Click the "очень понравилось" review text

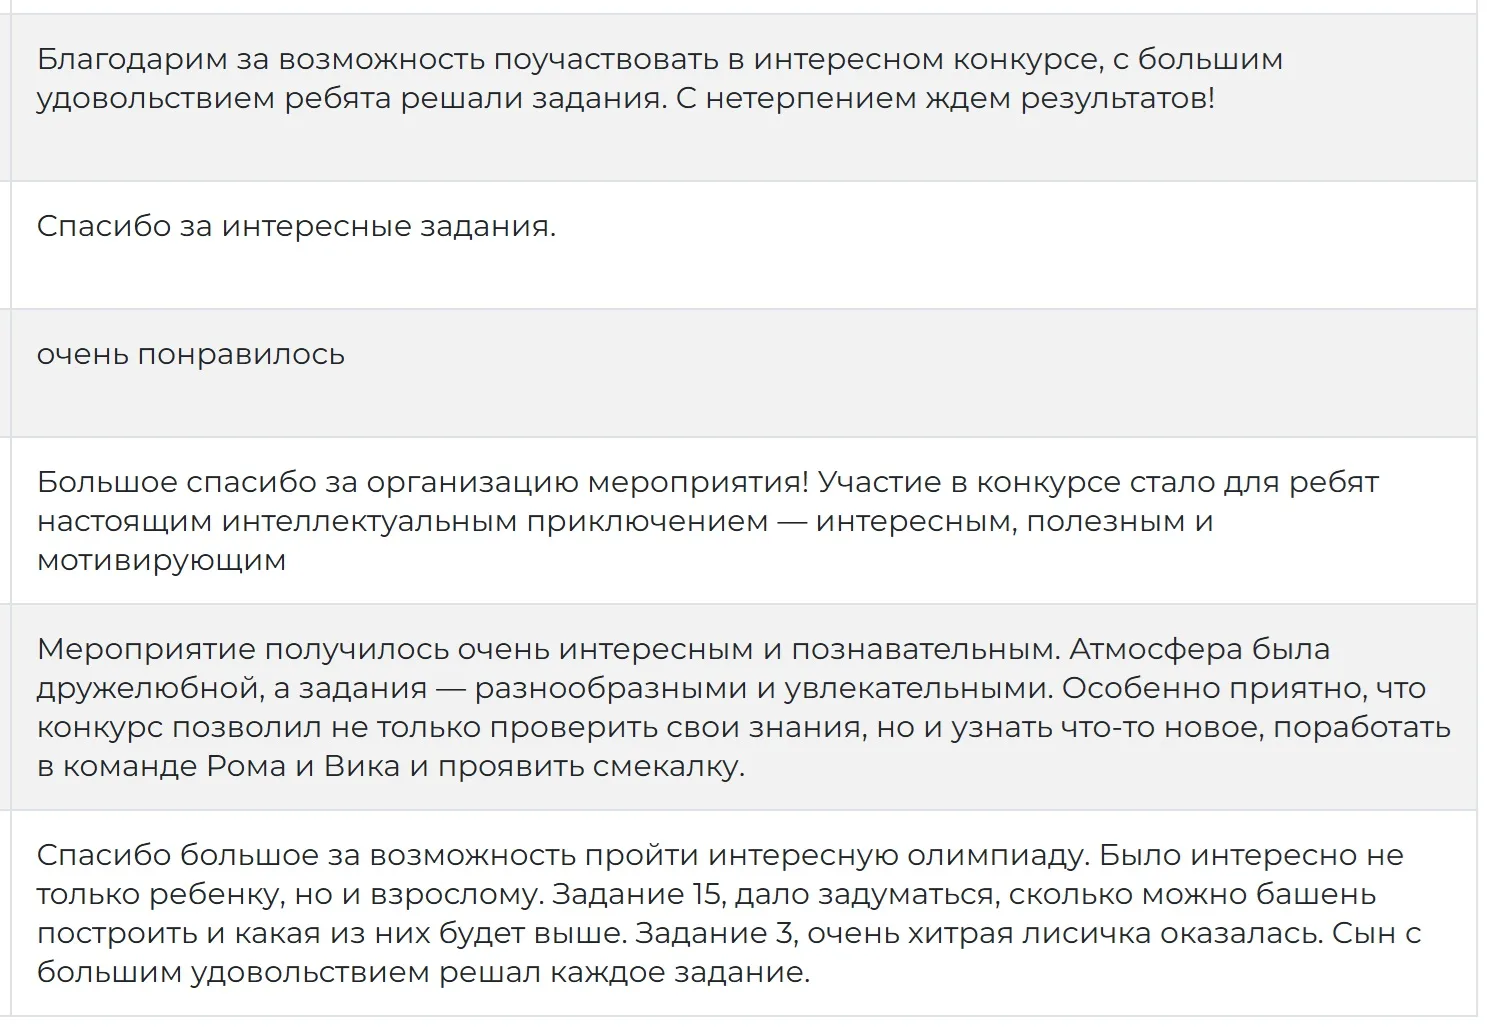click(x=191, y=354)
